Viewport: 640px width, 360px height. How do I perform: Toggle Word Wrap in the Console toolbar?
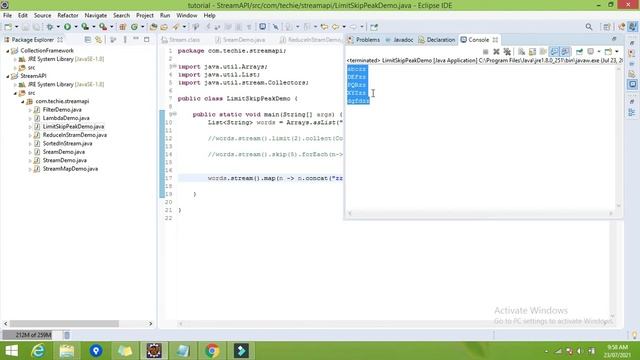click(x=543, y=52)
